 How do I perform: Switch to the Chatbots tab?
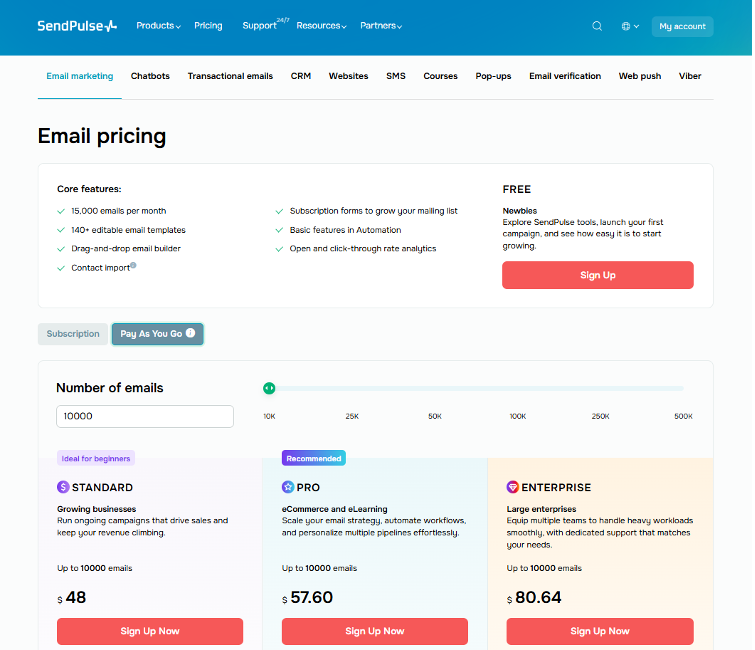click(x=150, y=76)
